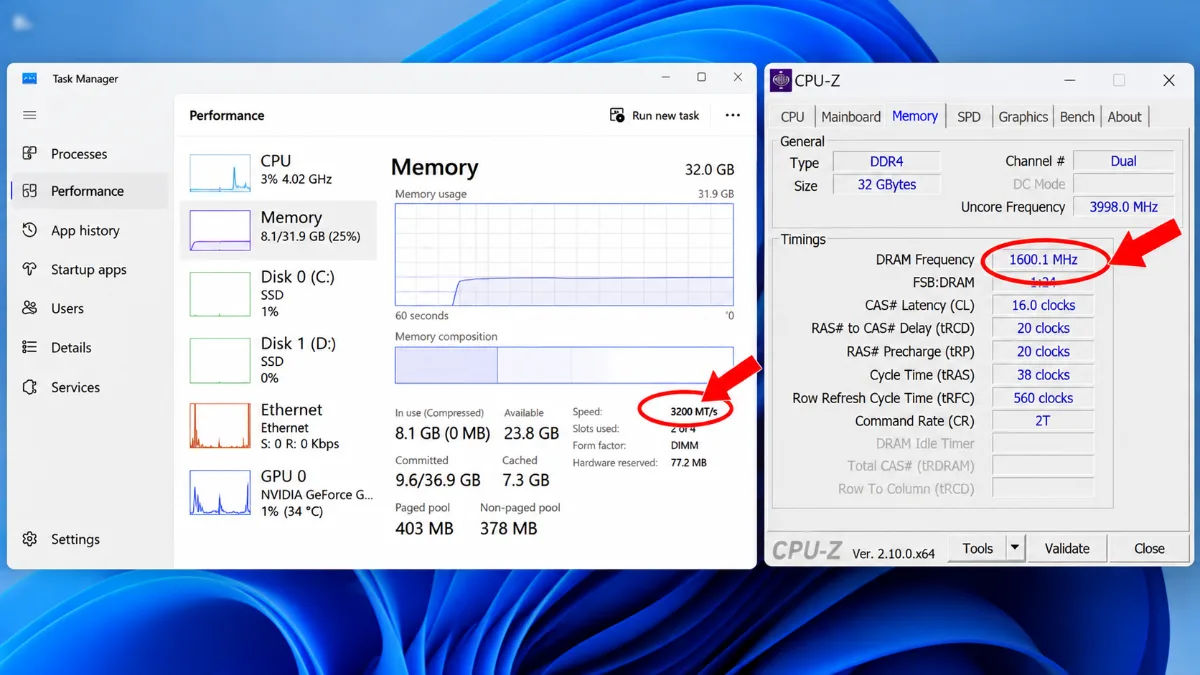Select the GPU 0 graph thumbnail

pyautogui.click(x=220, y=493)
